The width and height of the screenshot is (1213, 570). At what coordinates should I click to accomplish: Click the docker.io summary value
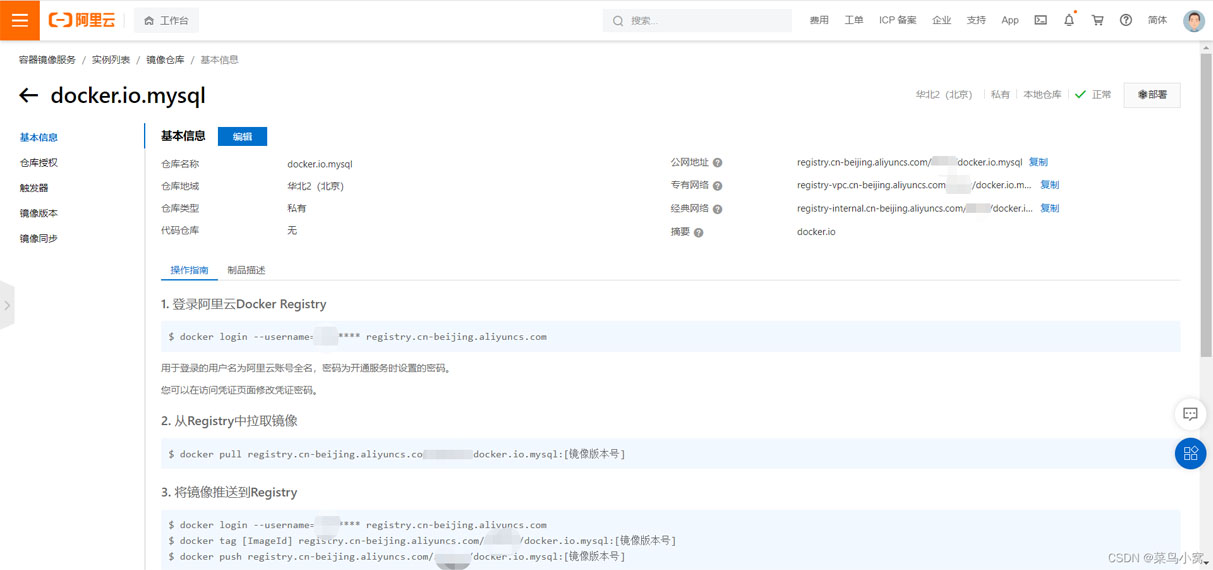click(x=816, y=232)
